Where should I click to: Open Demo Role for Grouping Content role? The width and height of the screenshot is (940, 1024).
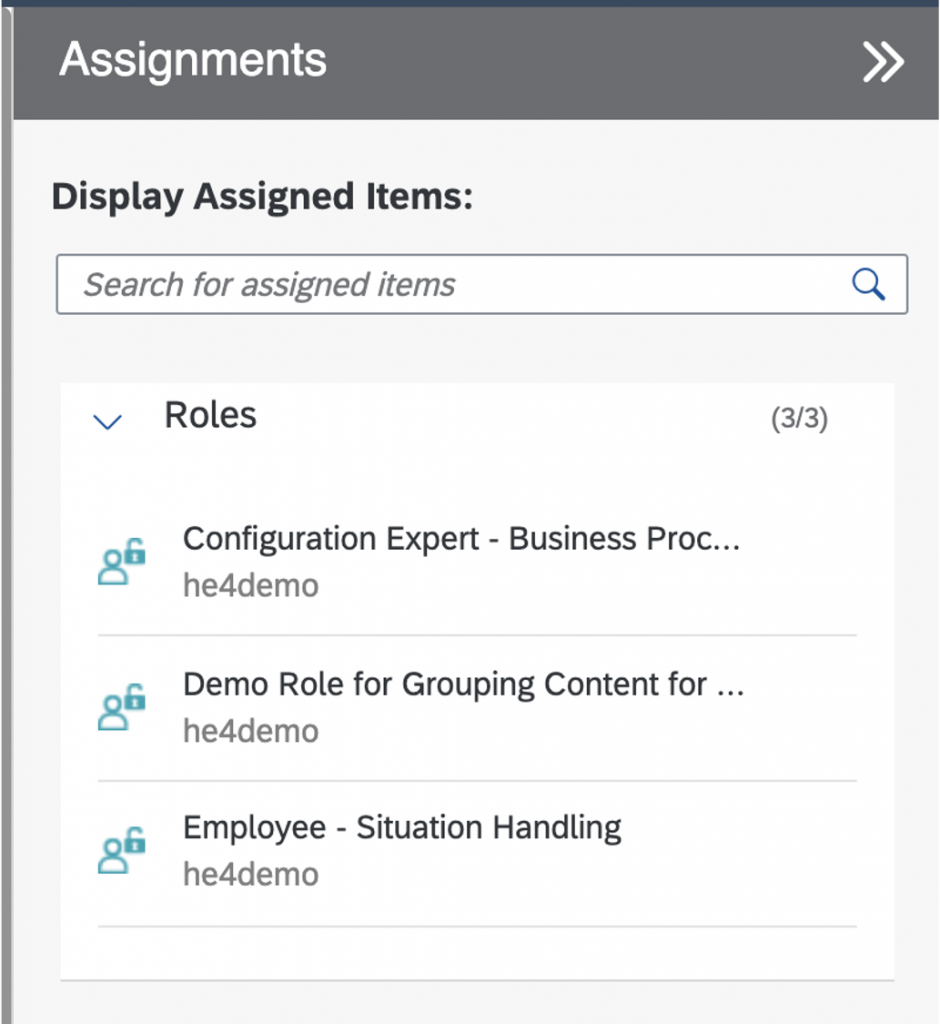tap(463, 685)
